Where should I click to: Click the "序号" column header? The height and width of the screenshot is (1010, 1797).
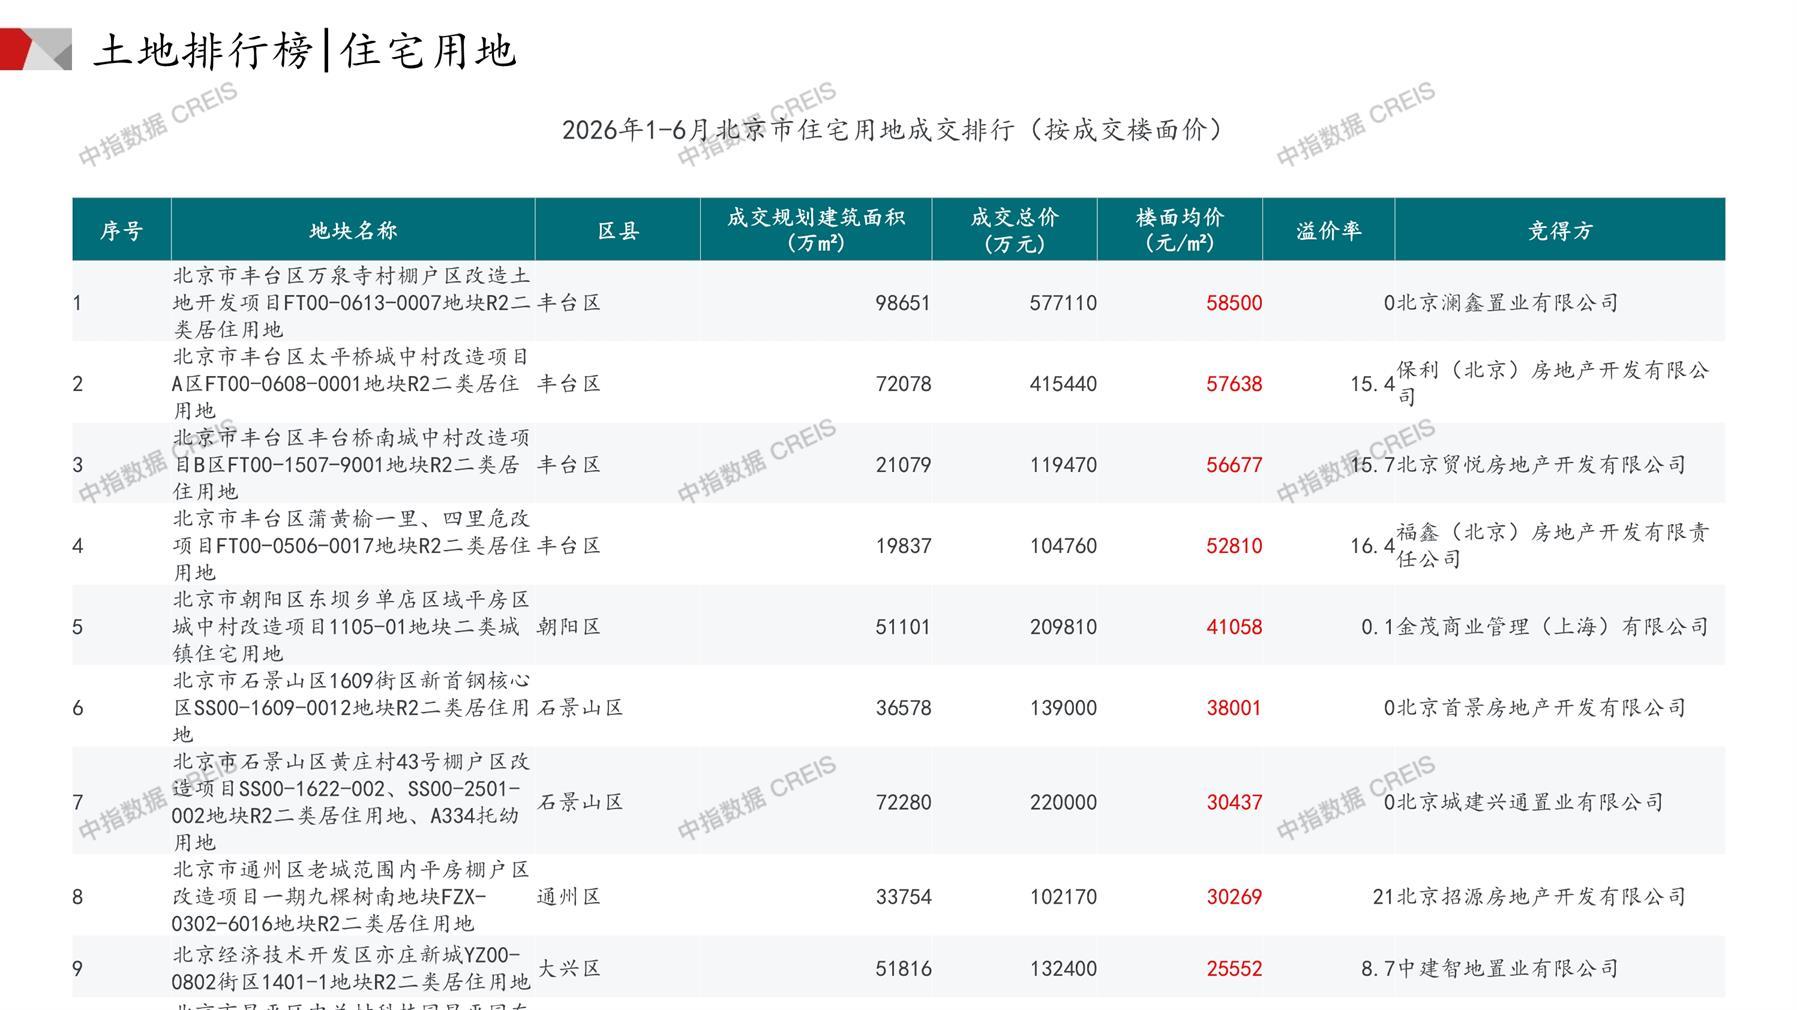tap(122, 231)
